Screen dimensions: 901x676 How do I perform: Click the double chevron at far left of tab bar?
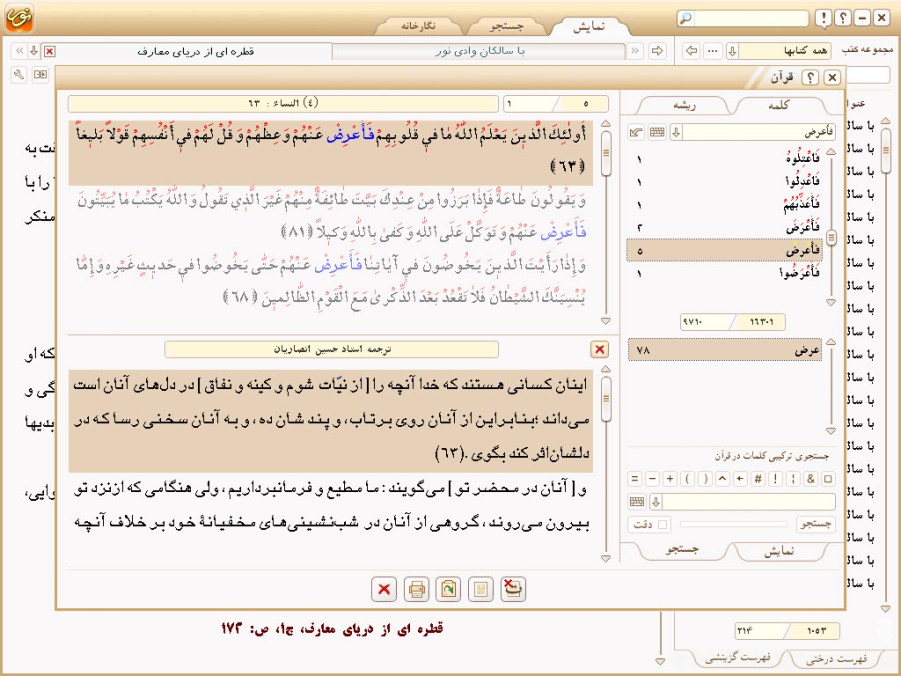click(20, 51)
